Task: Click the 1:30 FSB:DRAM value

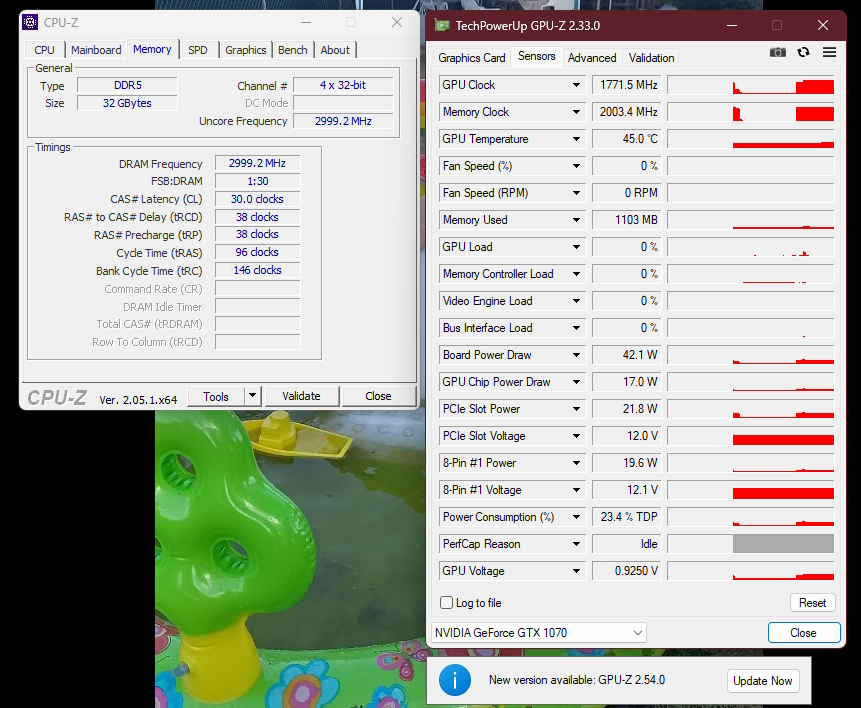Action: (258, 181)
